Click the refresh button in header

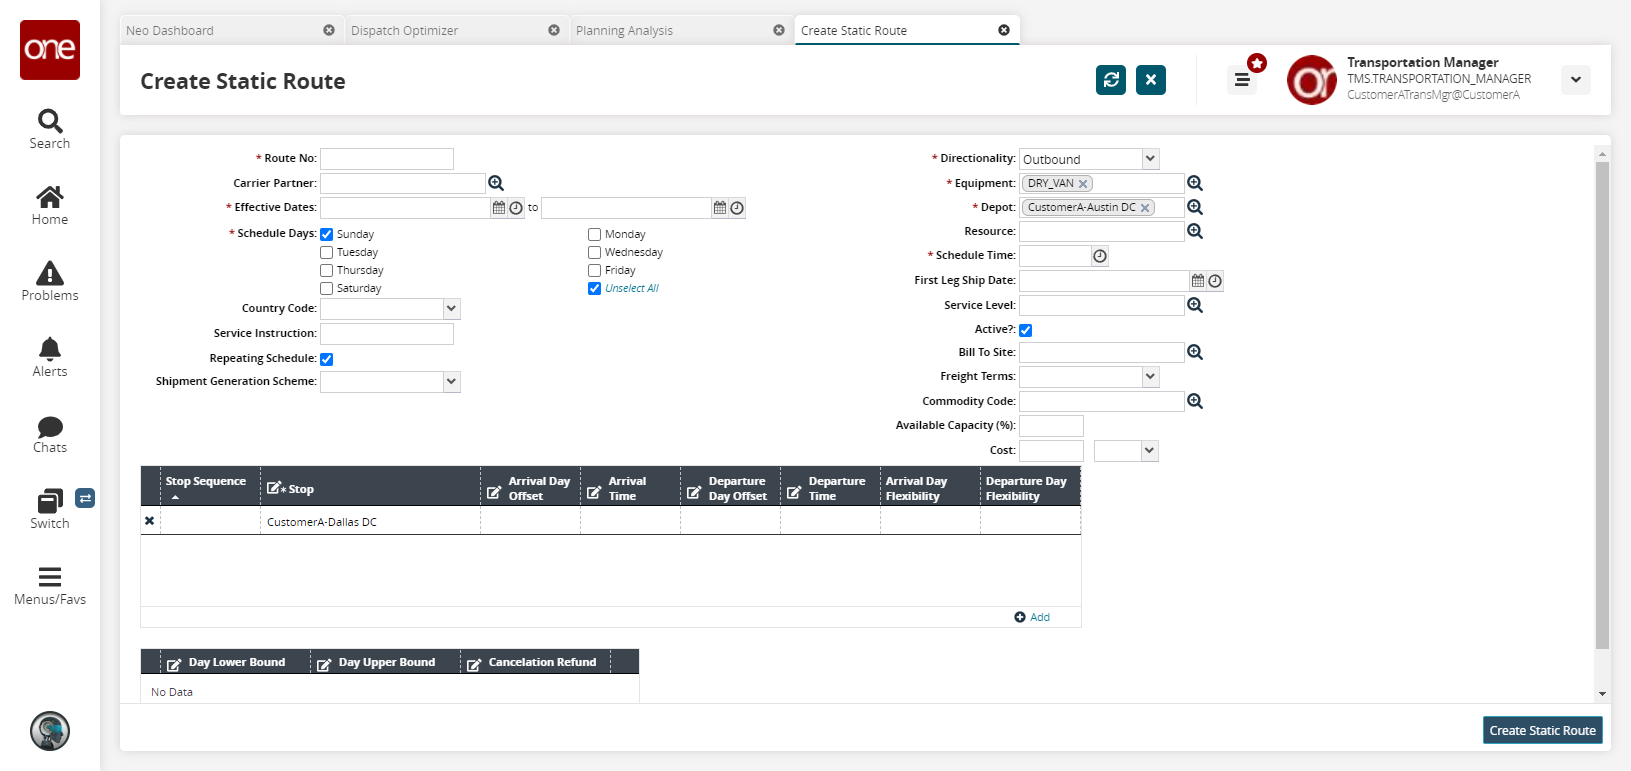[1111, 80]
